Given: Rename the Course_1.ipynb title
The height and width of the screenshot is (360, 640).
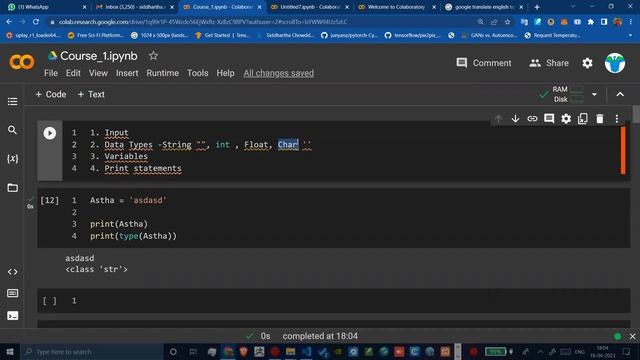Looking at the screenshot, I should (99, 56).
